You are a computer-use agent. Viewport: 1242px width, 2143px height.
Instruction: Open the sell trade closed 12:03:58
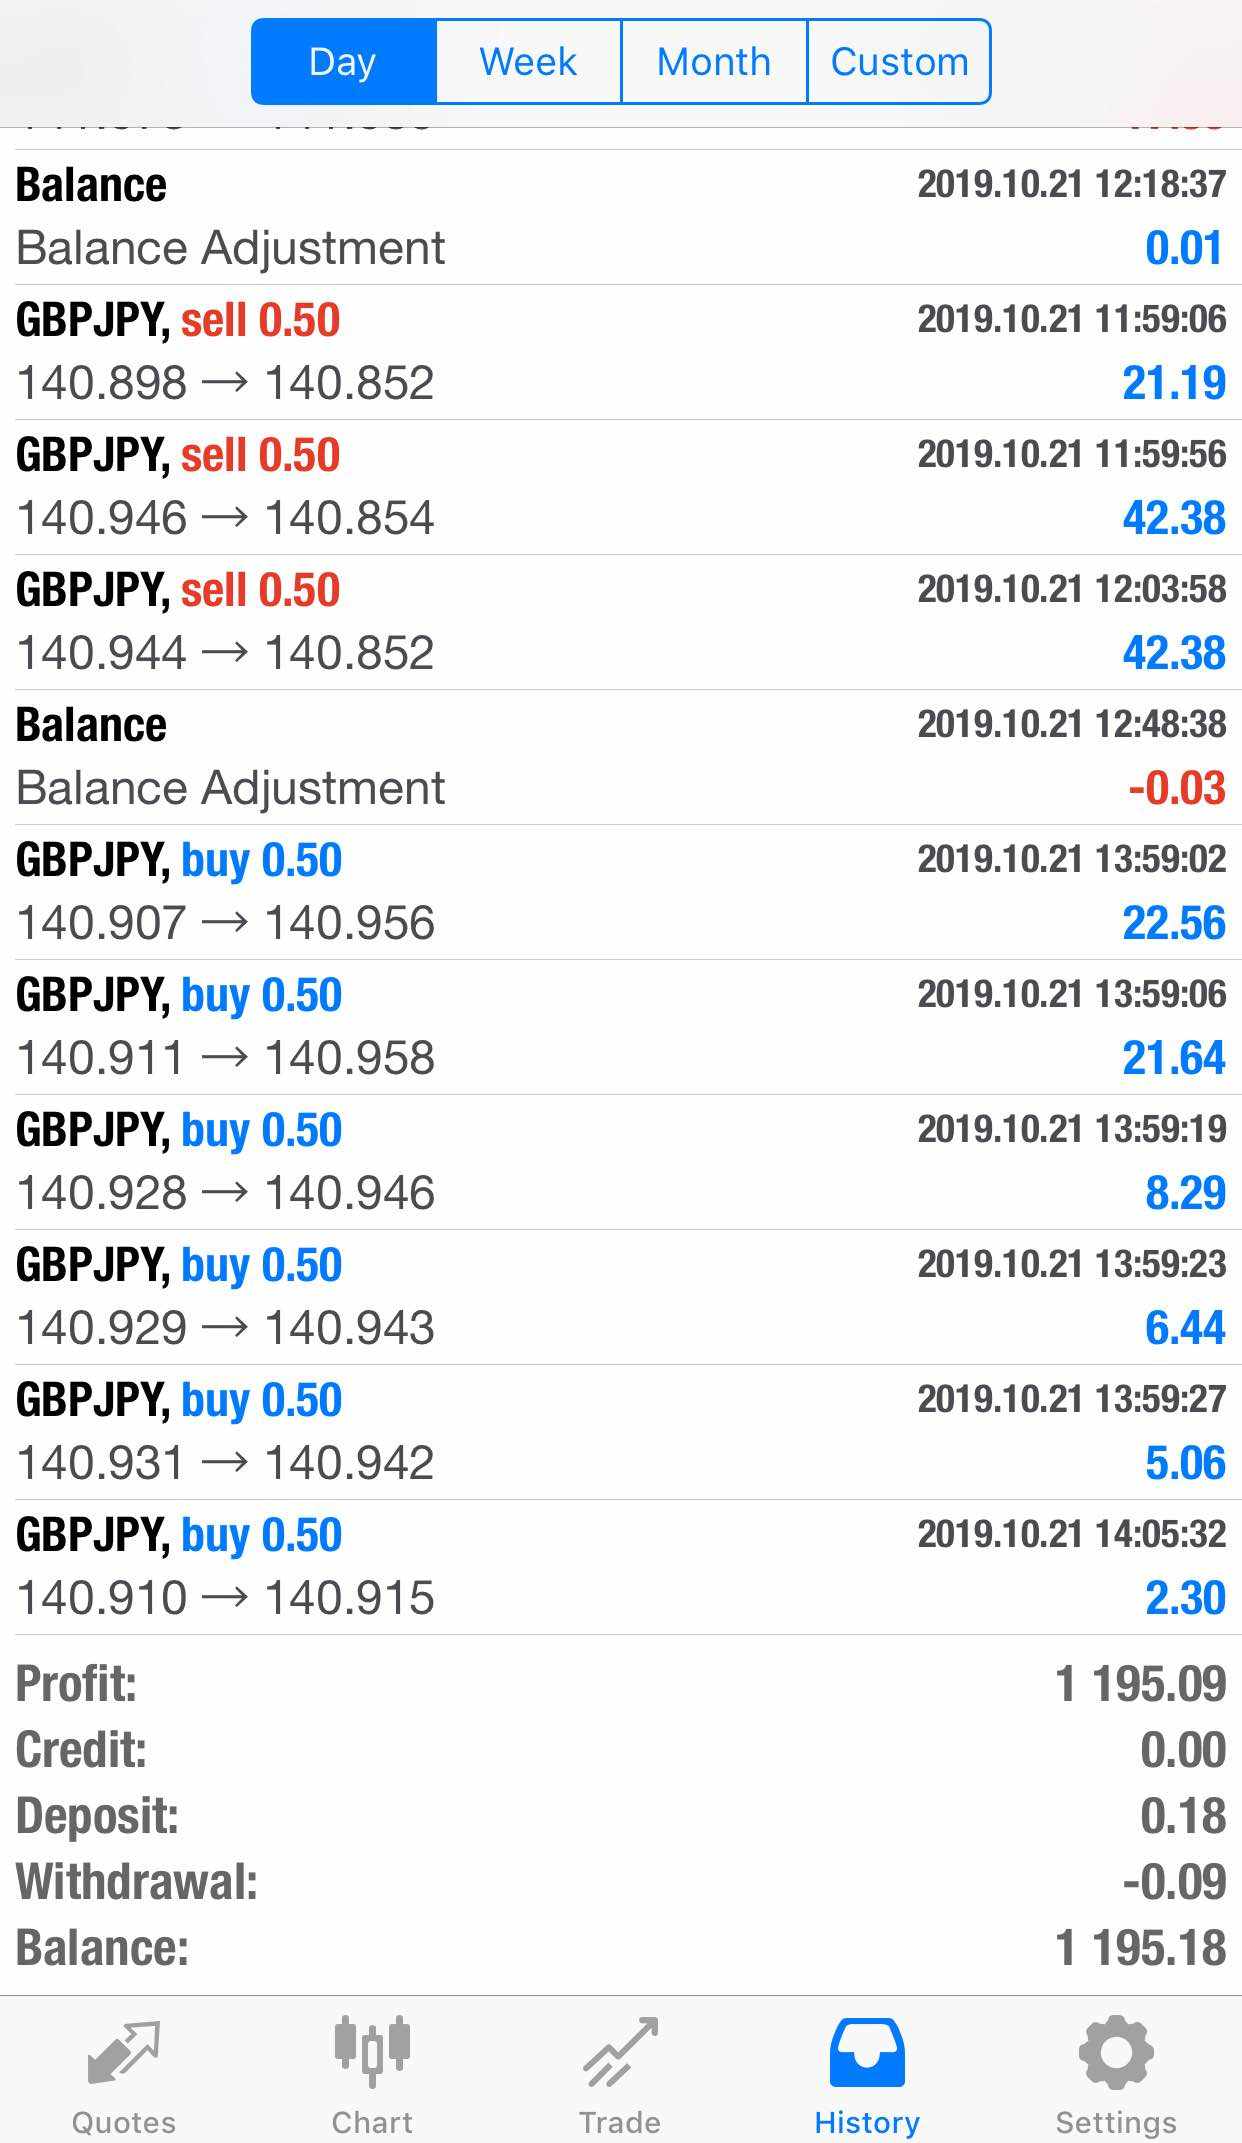click(621, 622)
